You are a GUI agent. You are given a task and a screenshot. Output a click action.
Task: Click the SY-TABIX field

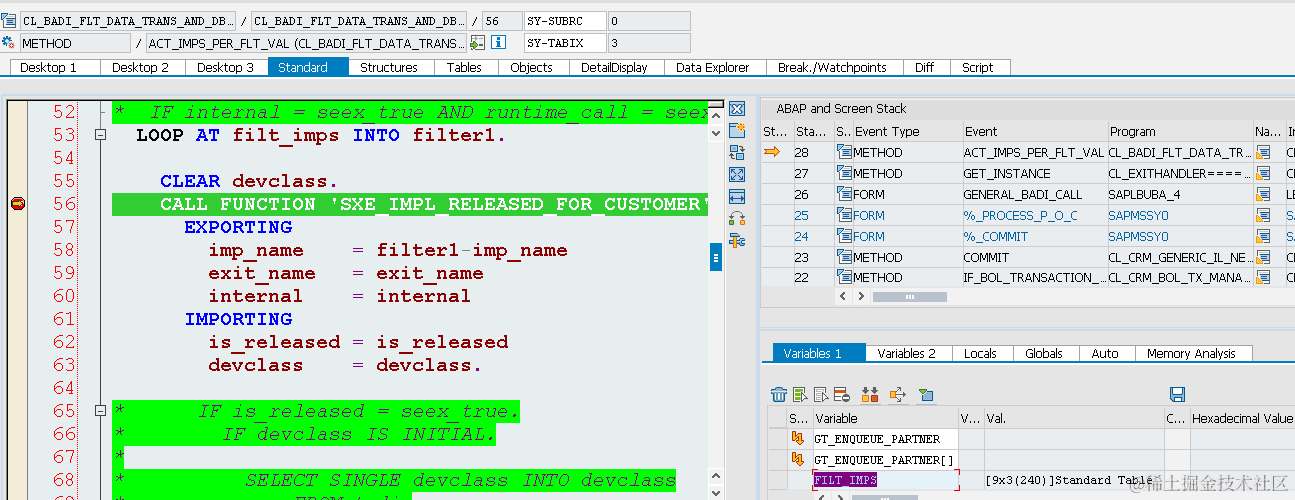pyautogui.click(x=564, y=43)
